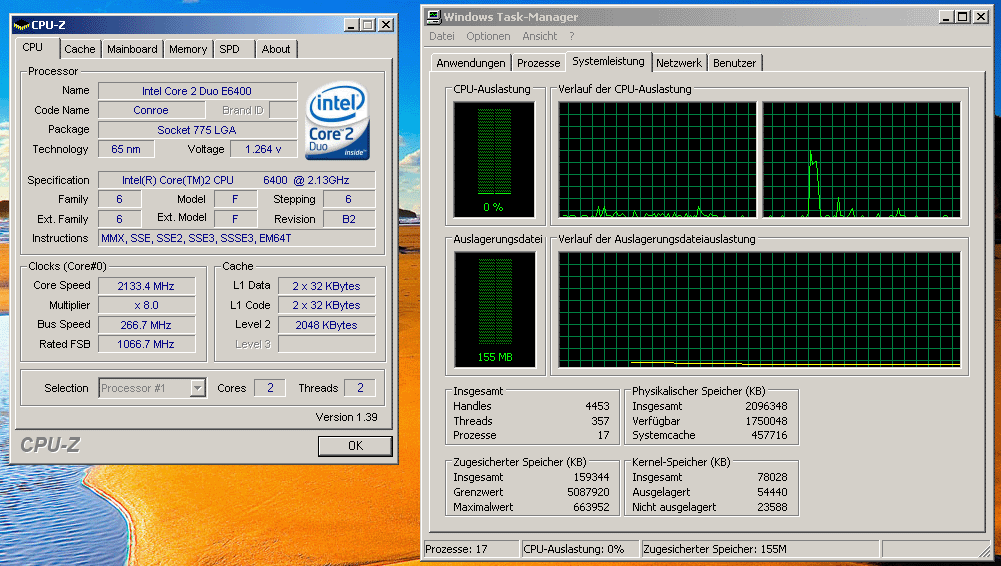Click the CPU-Z title bar app icon
The width and height of the screenshot is (1001, 566).
point(21,25)
